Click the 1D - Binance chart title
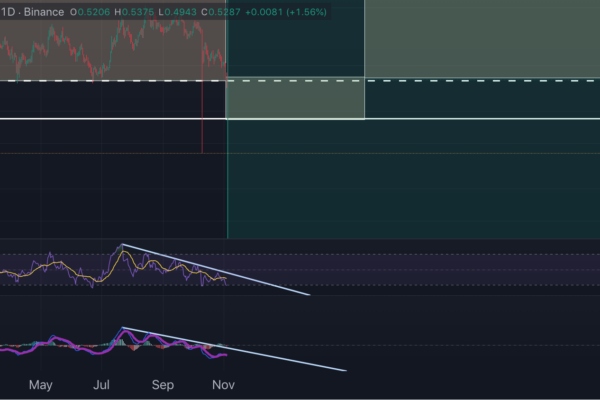 [x=33, y=11]
